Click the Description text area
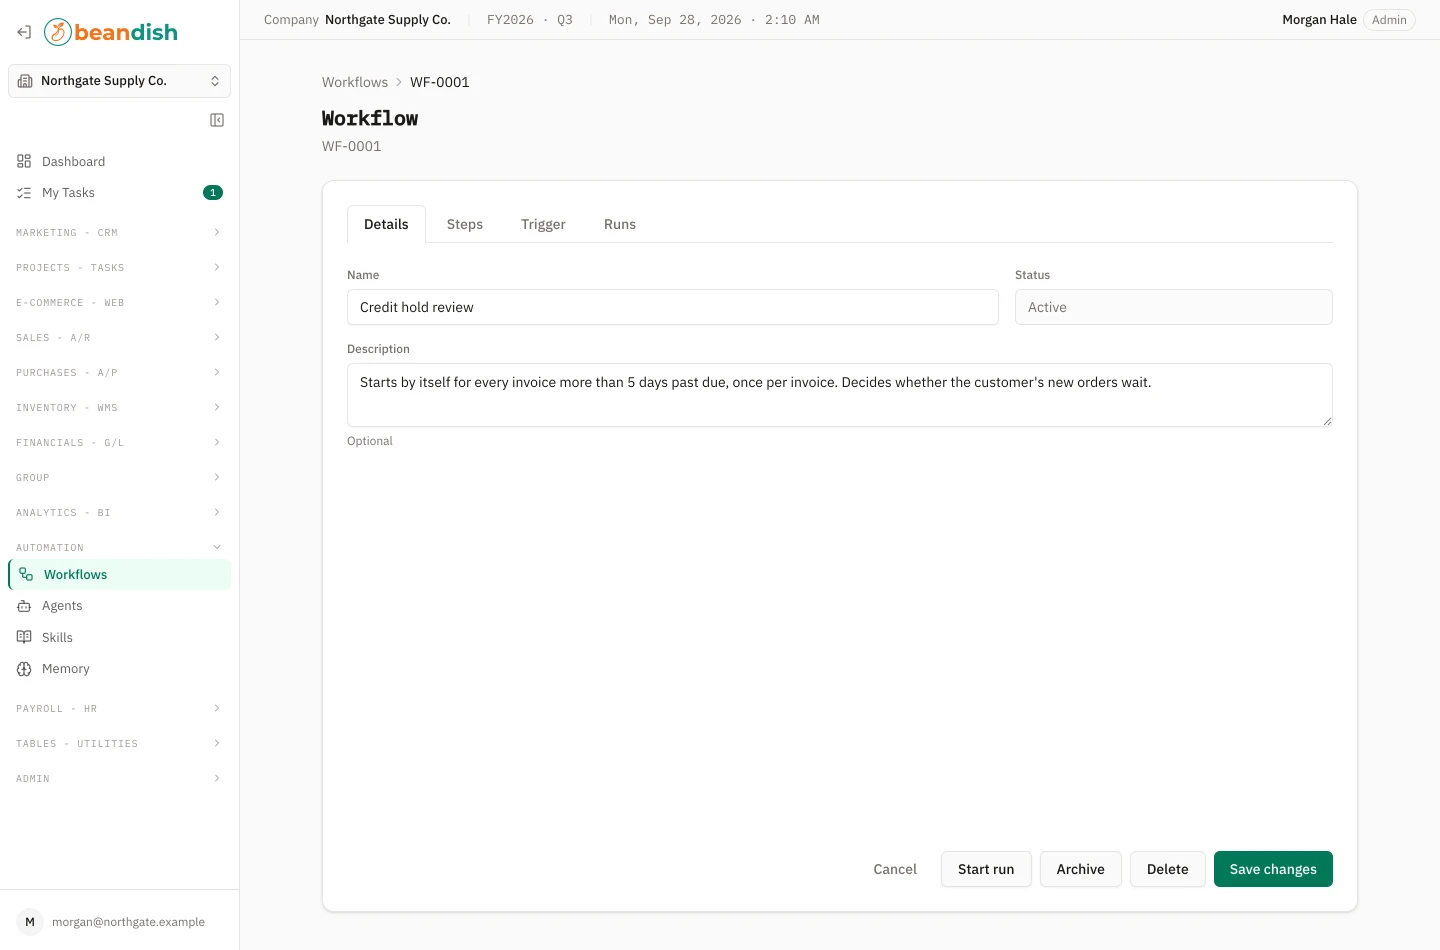Screen dimensions: 1440x950 point(840,395)
